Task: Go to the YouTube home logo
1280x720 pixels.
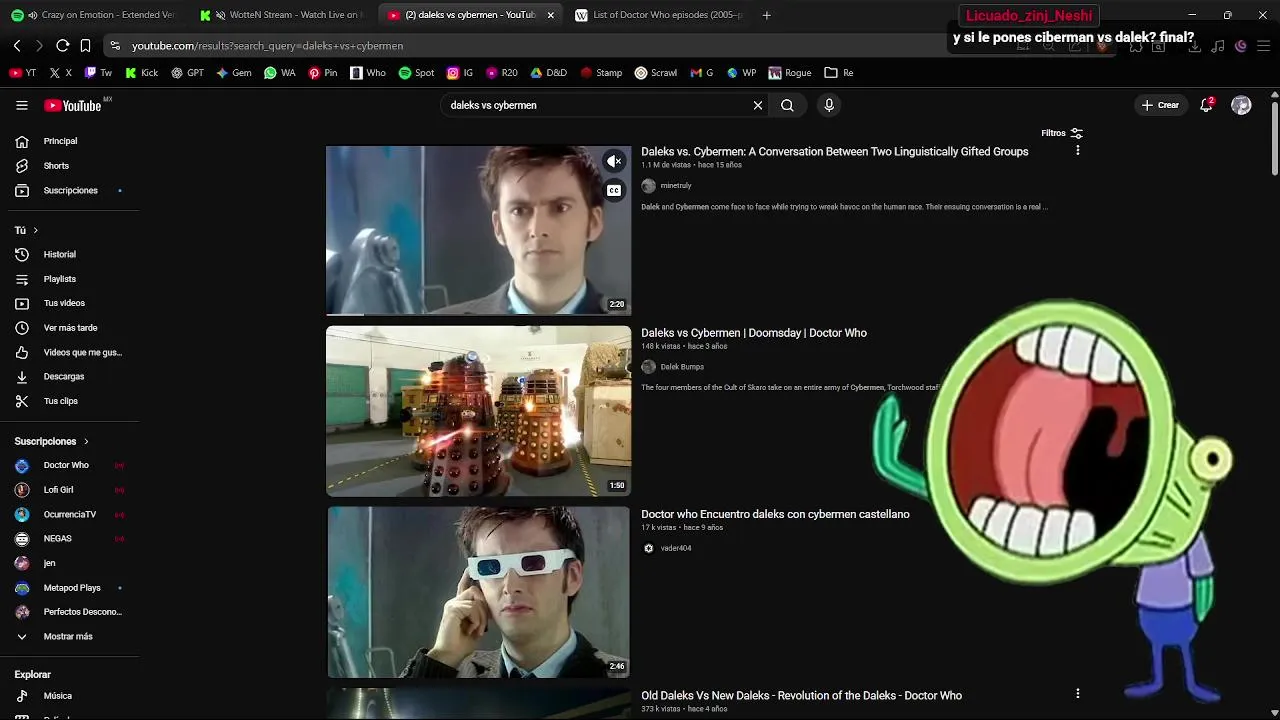Action: click(73, 105)
